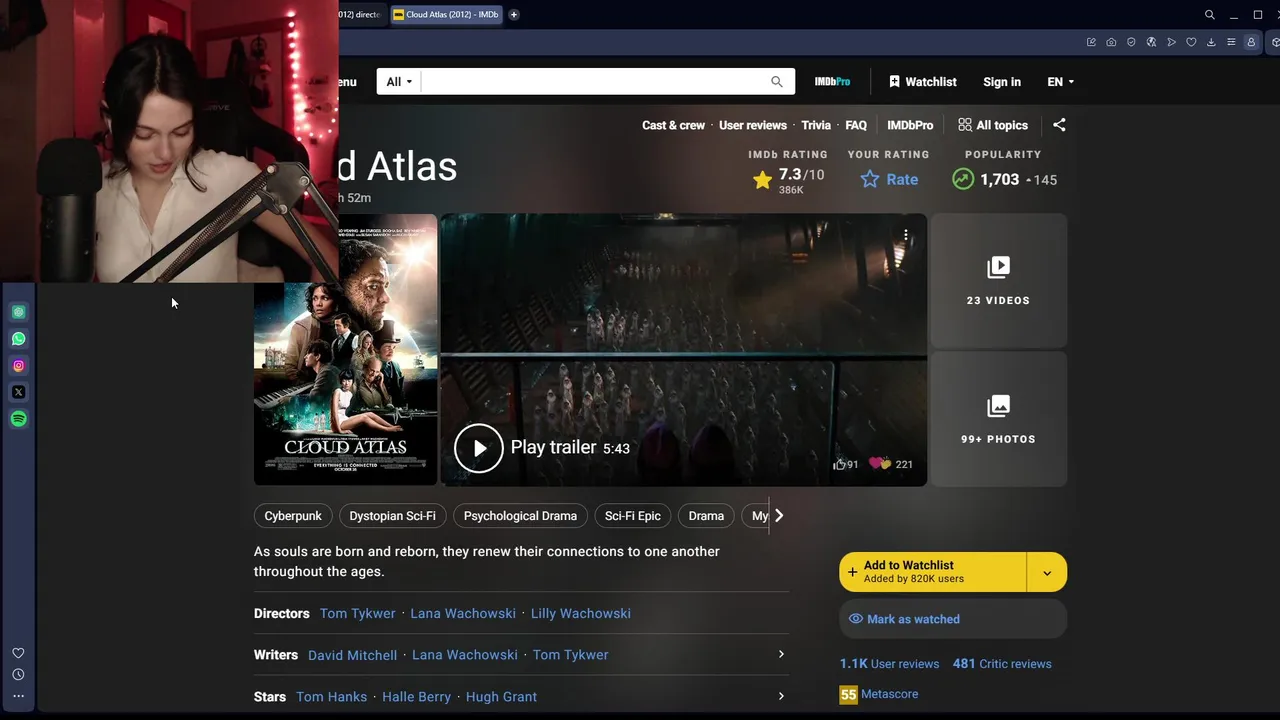Open the EN language dropdown

(x=1061, y=82)
